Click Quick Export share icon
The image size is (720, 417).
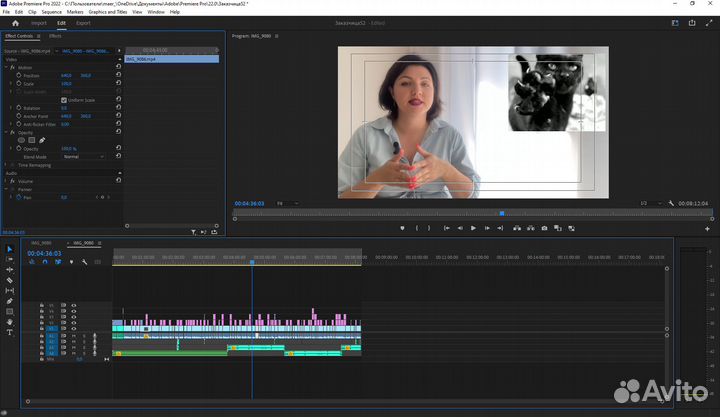pyautogui.click(x=692, y=23)
